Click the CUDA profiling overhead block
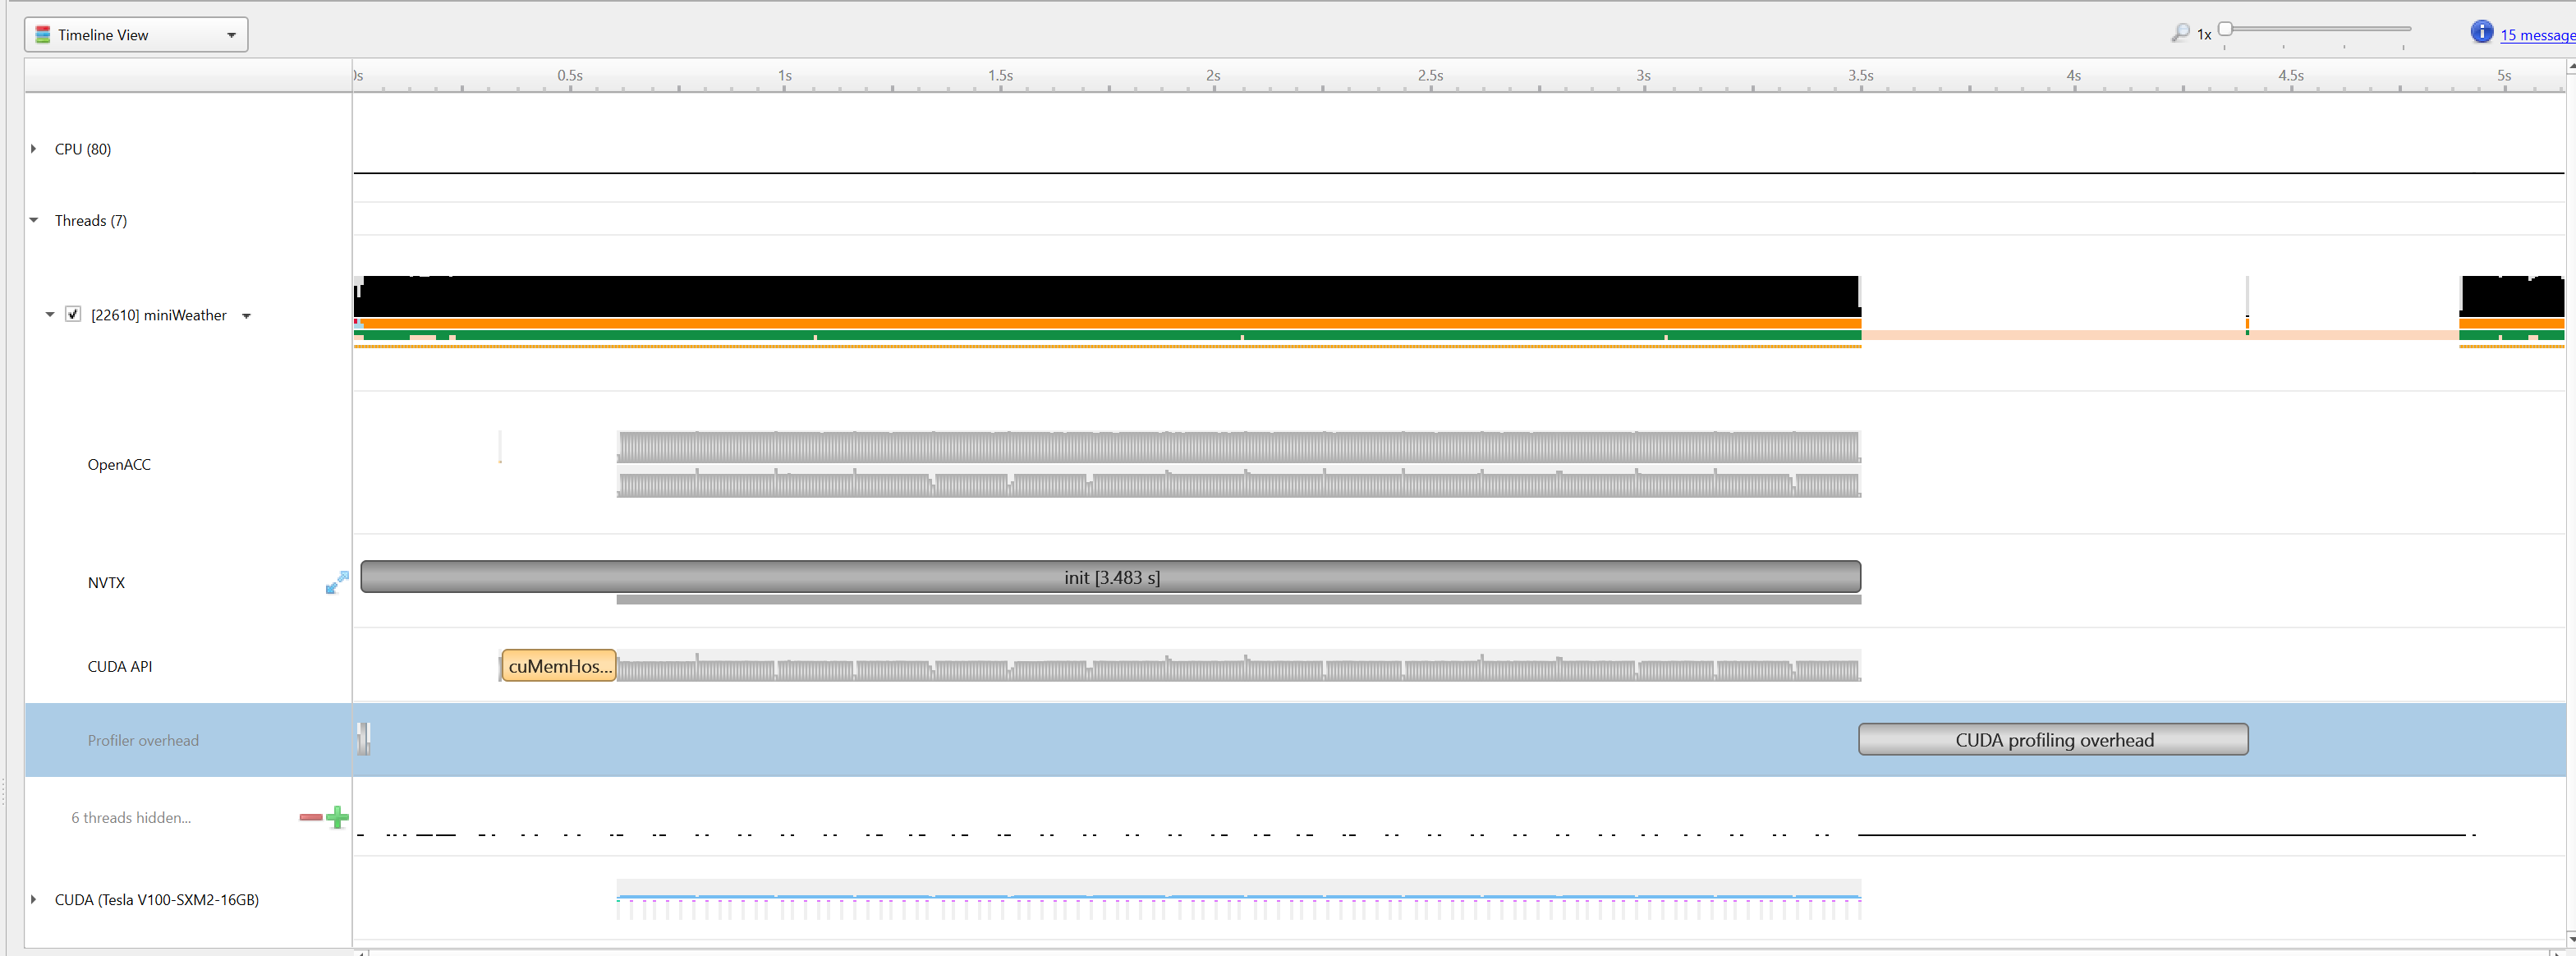The height and width of the screenshot is (956, 2576). point(2052,740)
